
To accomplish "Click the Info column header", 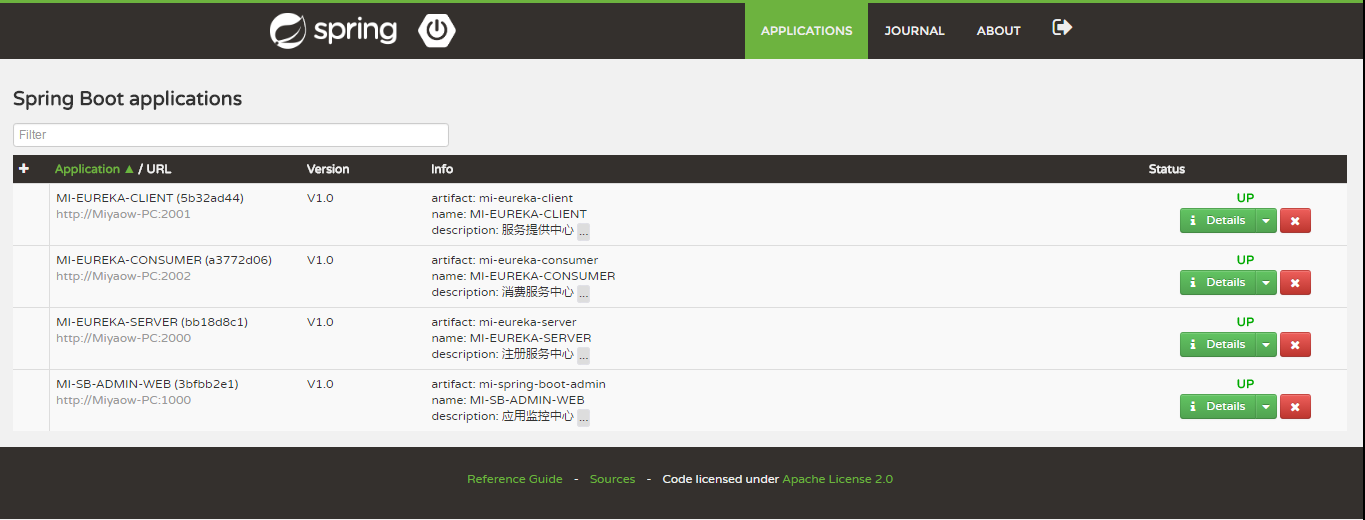I will (442, 169).
